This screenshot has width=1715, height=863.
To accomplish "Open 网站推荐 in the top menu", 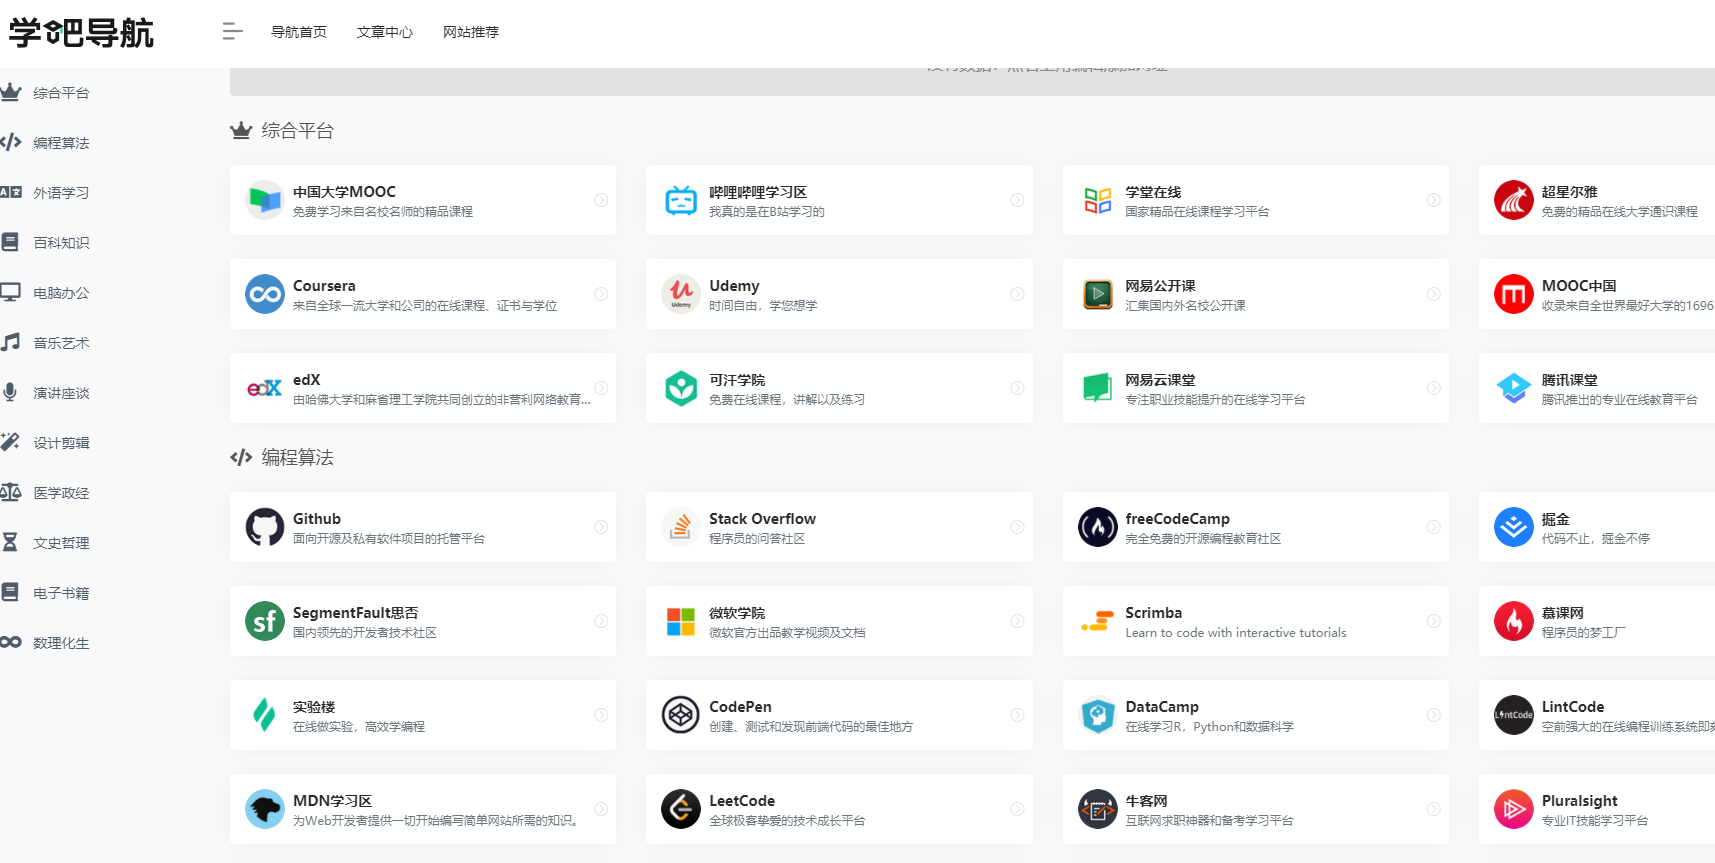I will (471, 32).
